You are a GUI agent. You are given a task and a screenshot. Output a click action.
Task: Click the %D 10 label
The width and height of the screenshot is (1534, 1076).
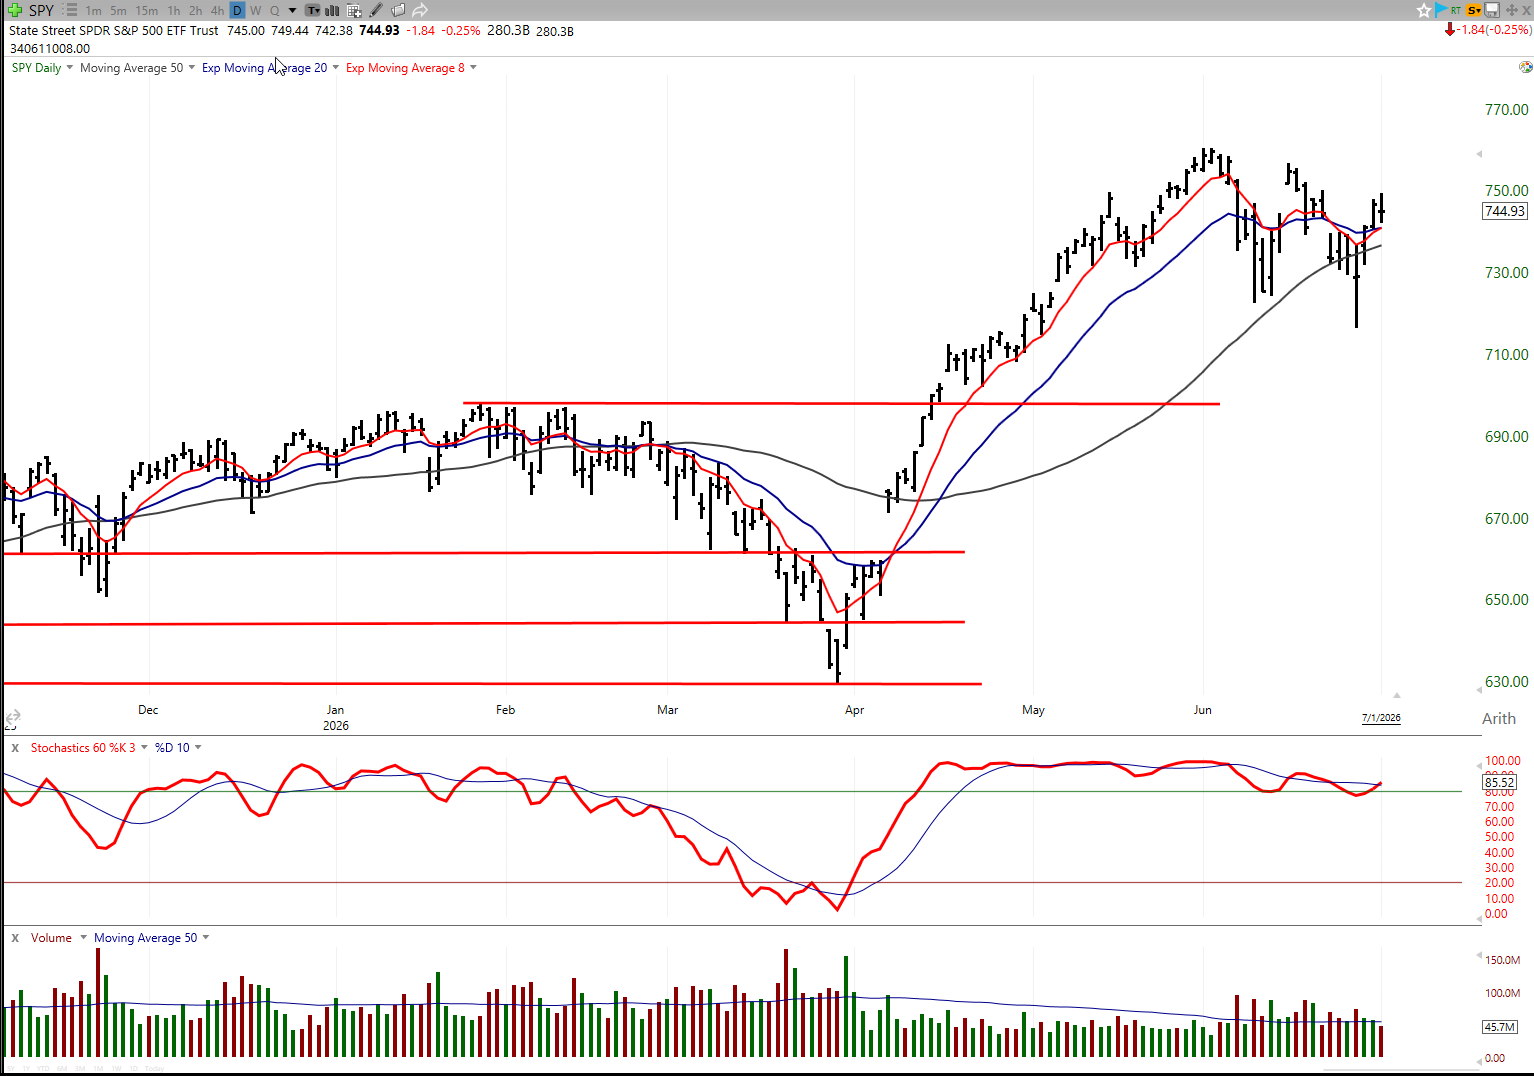172,748
